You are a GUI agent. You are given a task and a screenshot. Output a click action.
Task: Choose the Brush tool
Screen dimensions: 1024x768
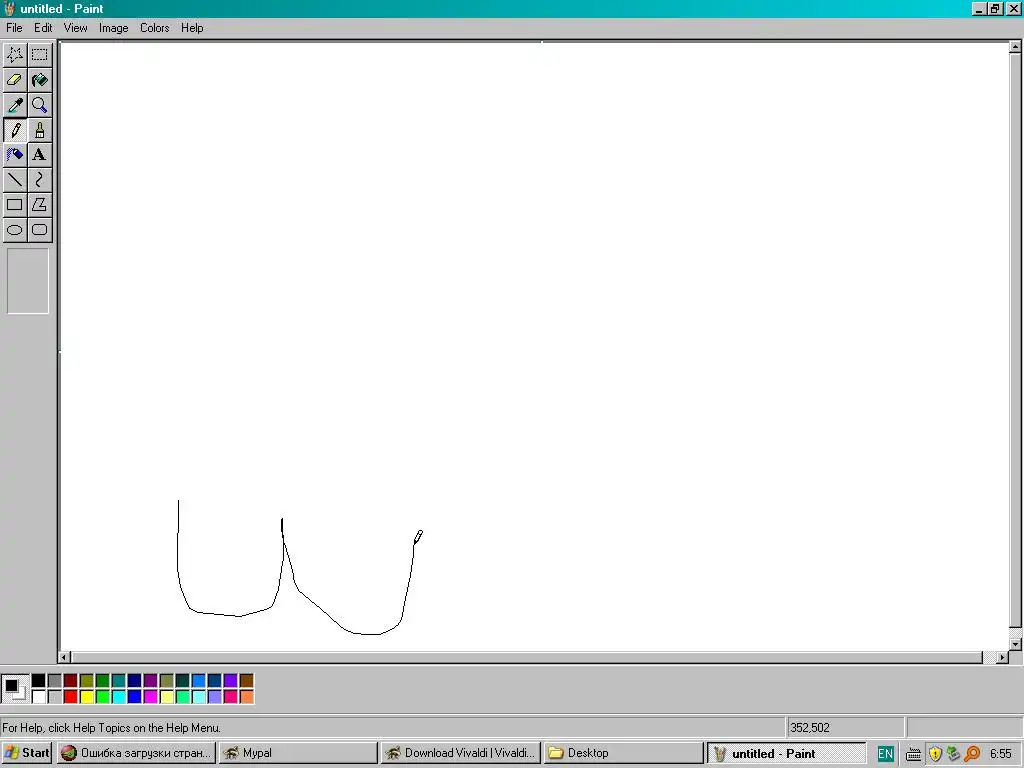point(40,130)
